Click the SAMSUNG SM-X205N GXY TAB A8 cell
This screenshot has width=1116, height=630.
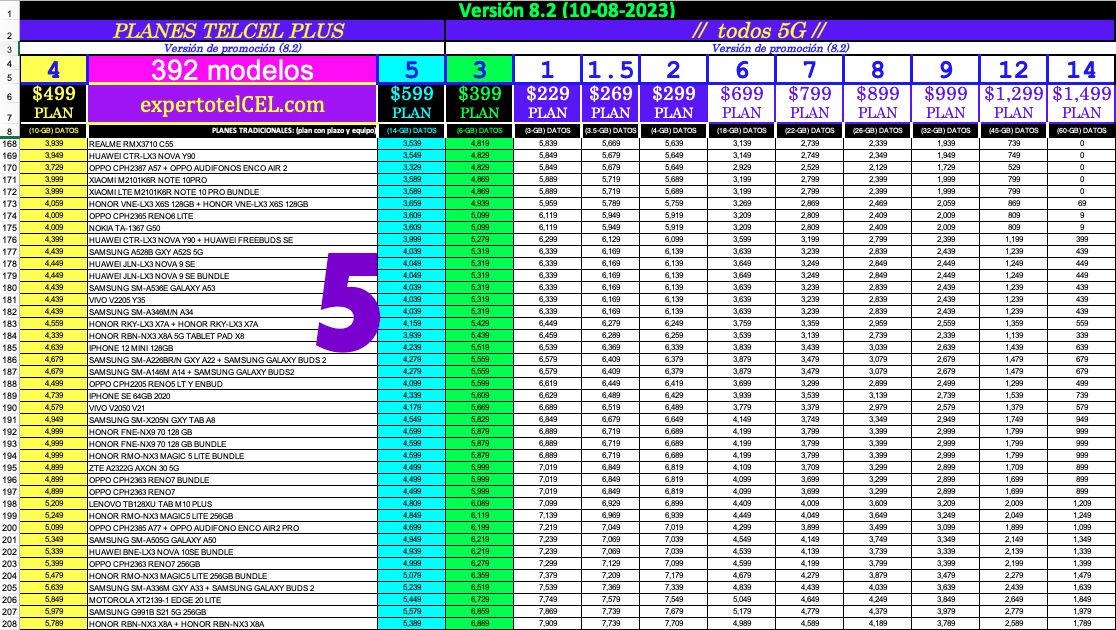232,419
